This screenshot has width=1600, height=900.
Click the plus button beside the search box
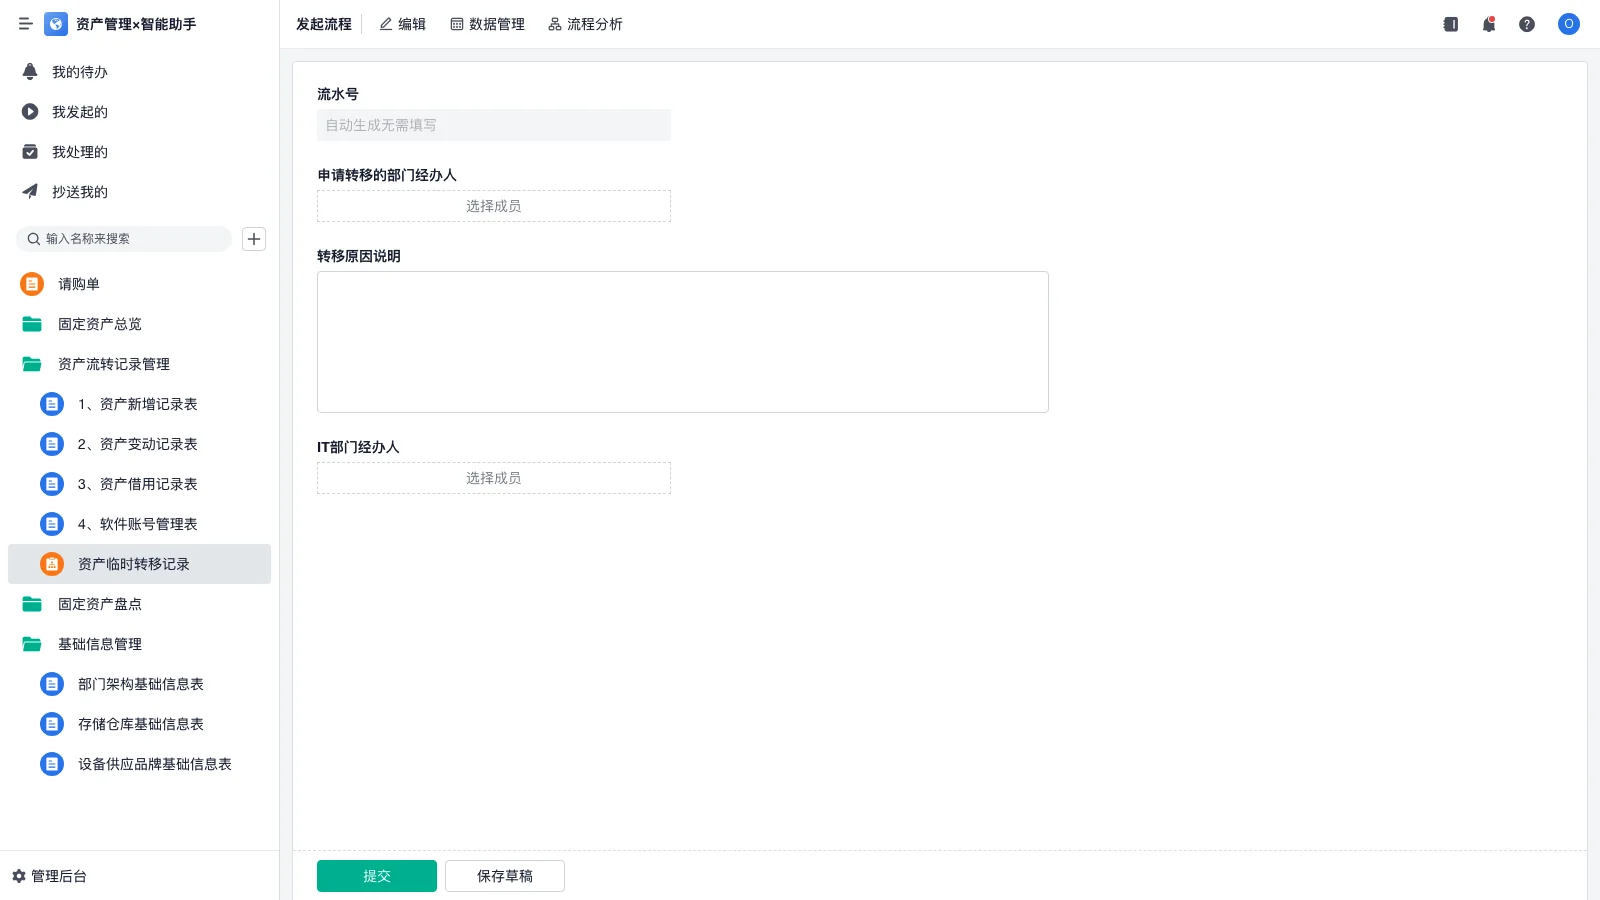pyautogui.click(x=254, y=239)
